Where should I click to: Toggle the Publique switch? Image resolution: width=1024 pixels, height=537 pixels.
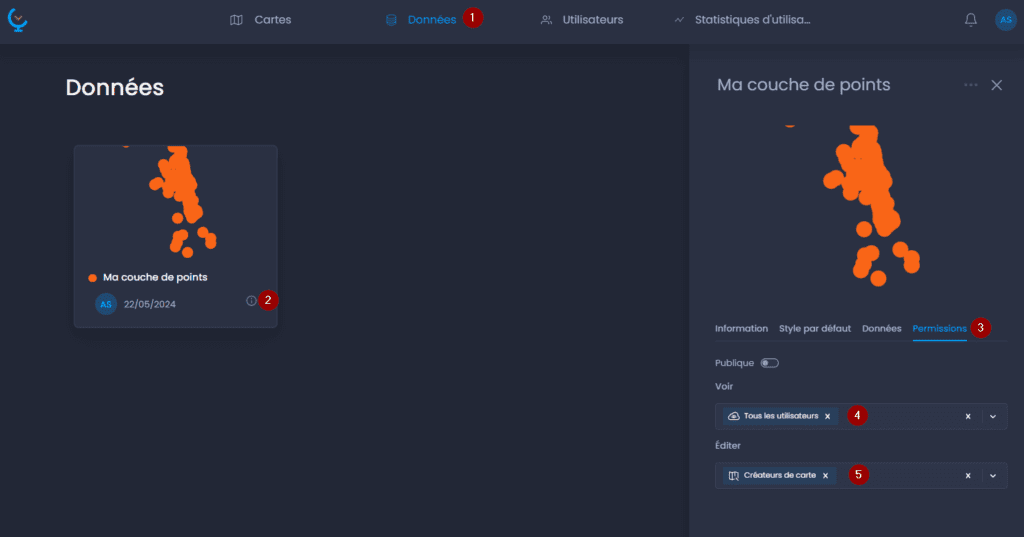pyautogui.click(x=769, y=363)
